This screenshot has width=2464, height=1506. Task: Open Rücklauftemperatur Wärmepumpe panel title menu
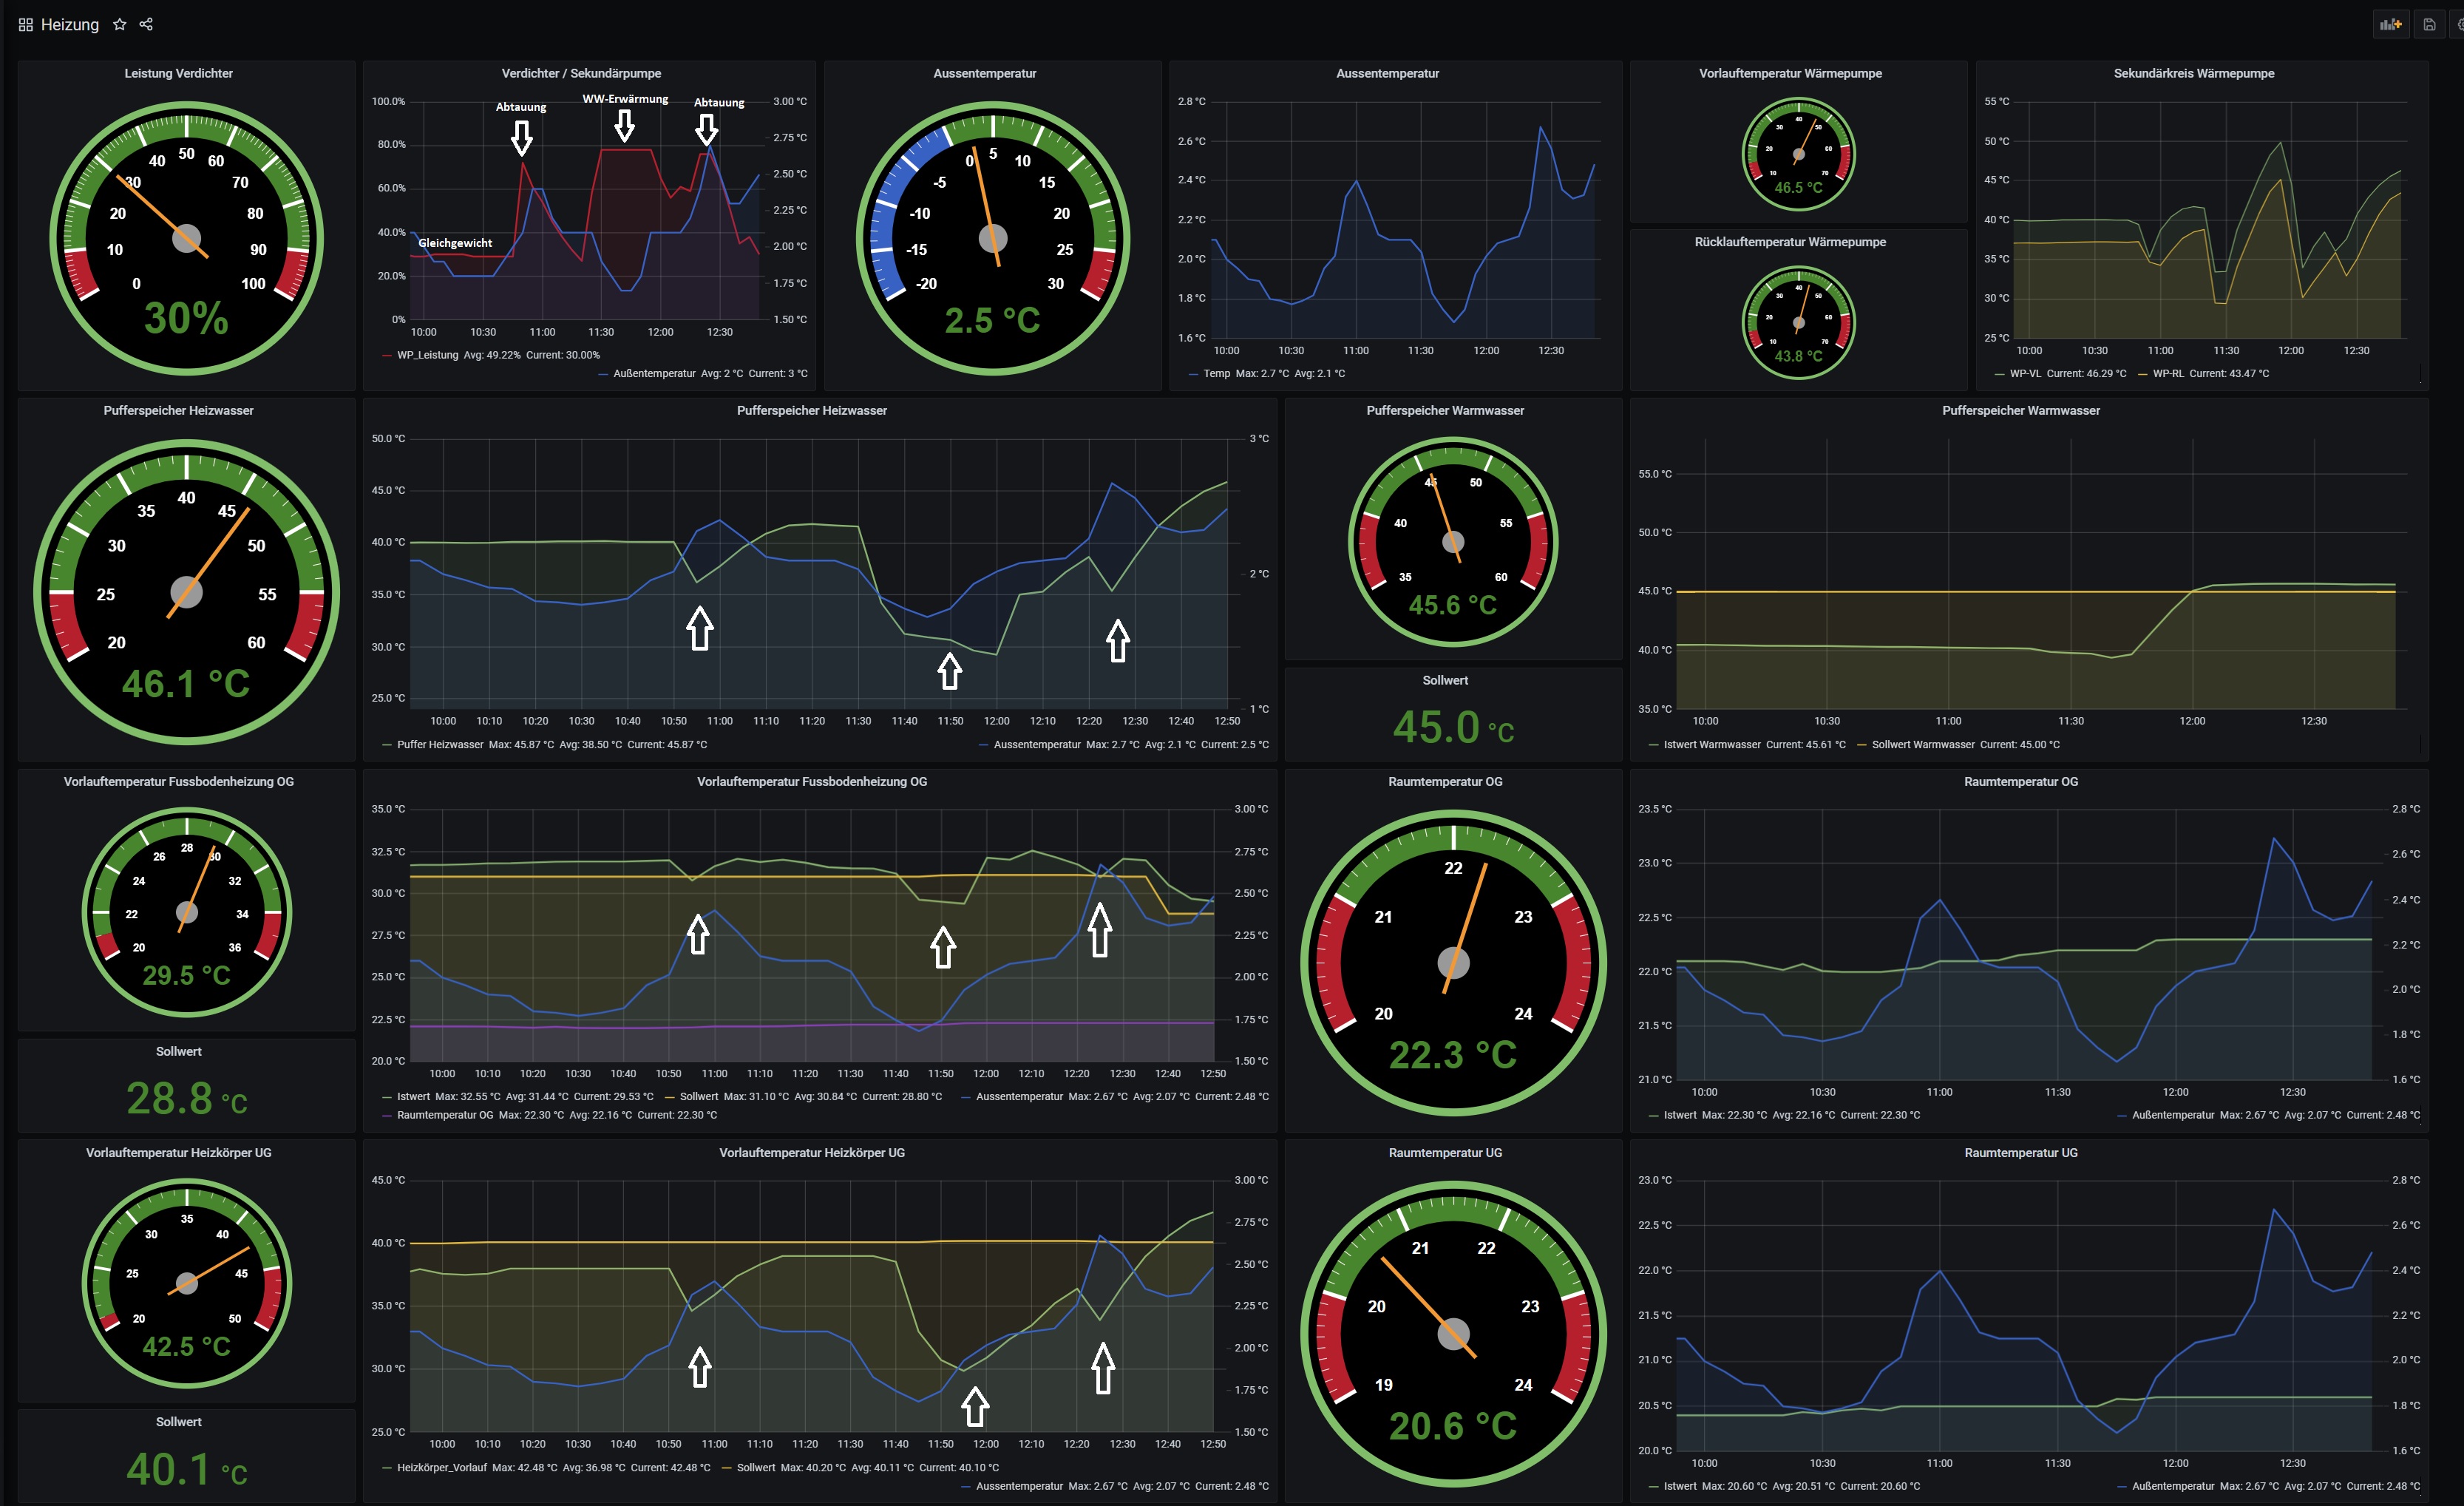click(x=1790, y=242)
